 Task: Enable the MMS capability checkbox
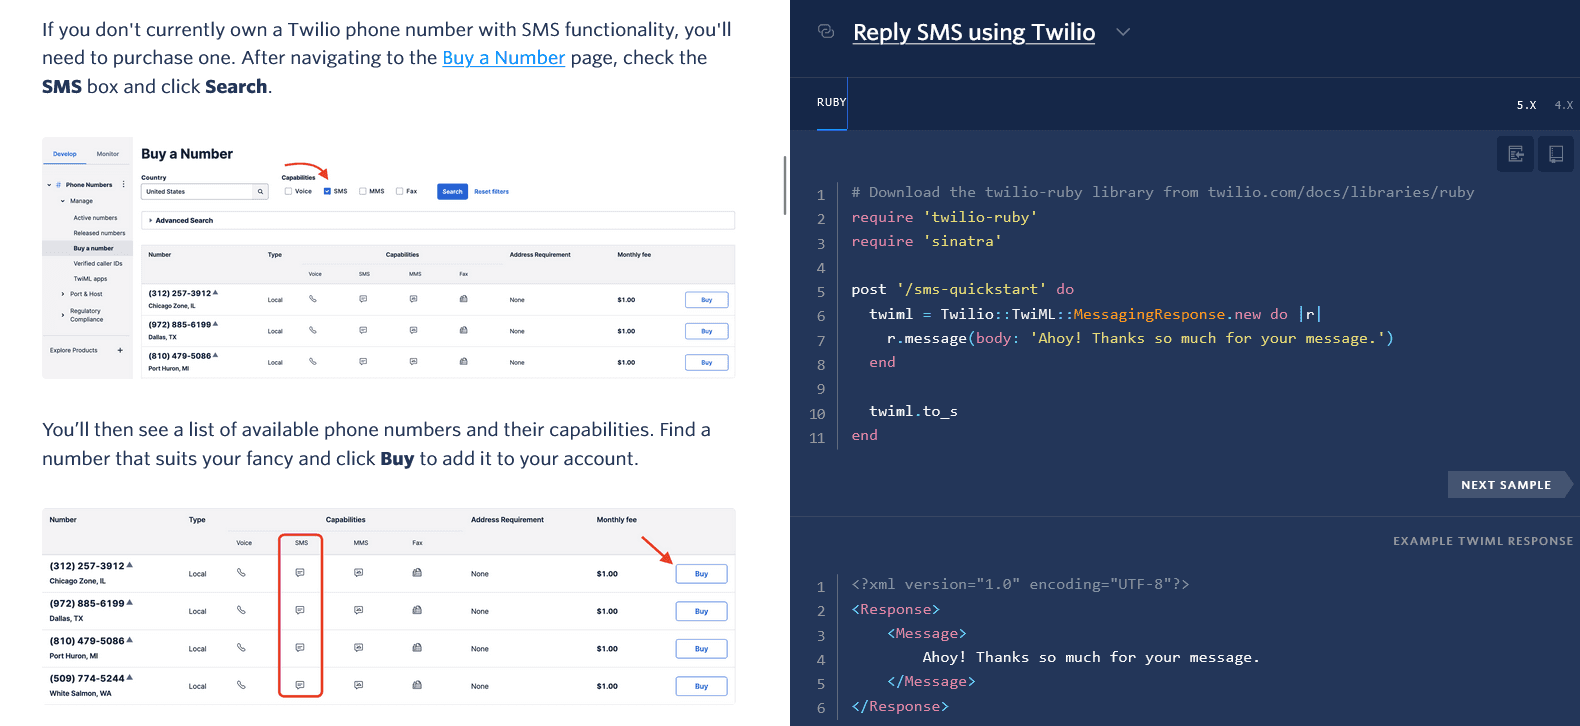[363, 191]
